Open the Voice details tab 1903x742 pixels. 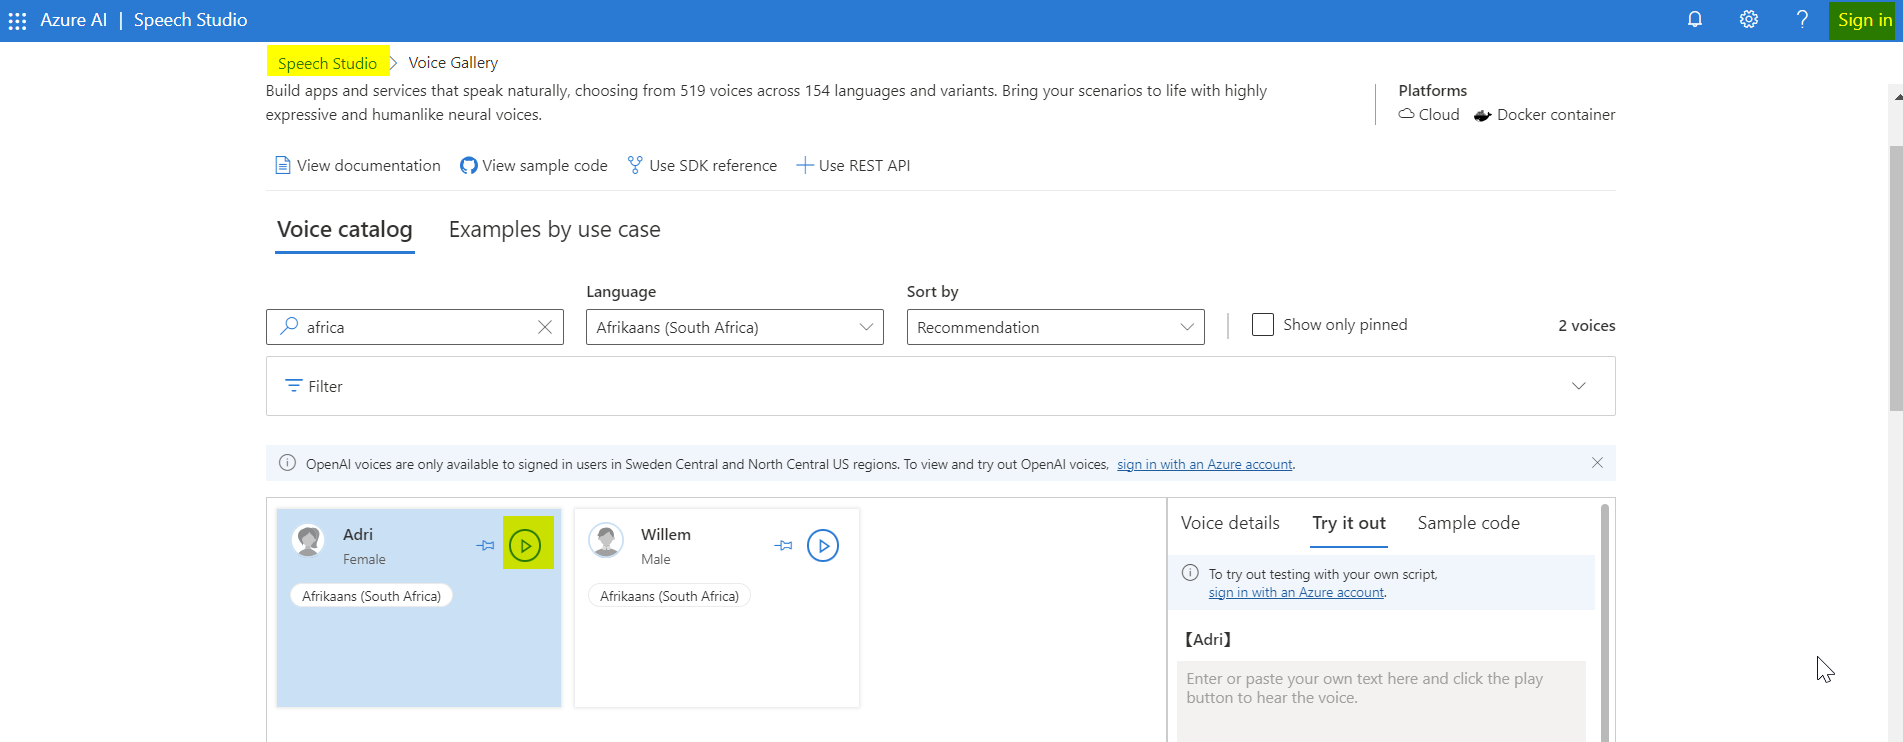[x=1230, y=523]
